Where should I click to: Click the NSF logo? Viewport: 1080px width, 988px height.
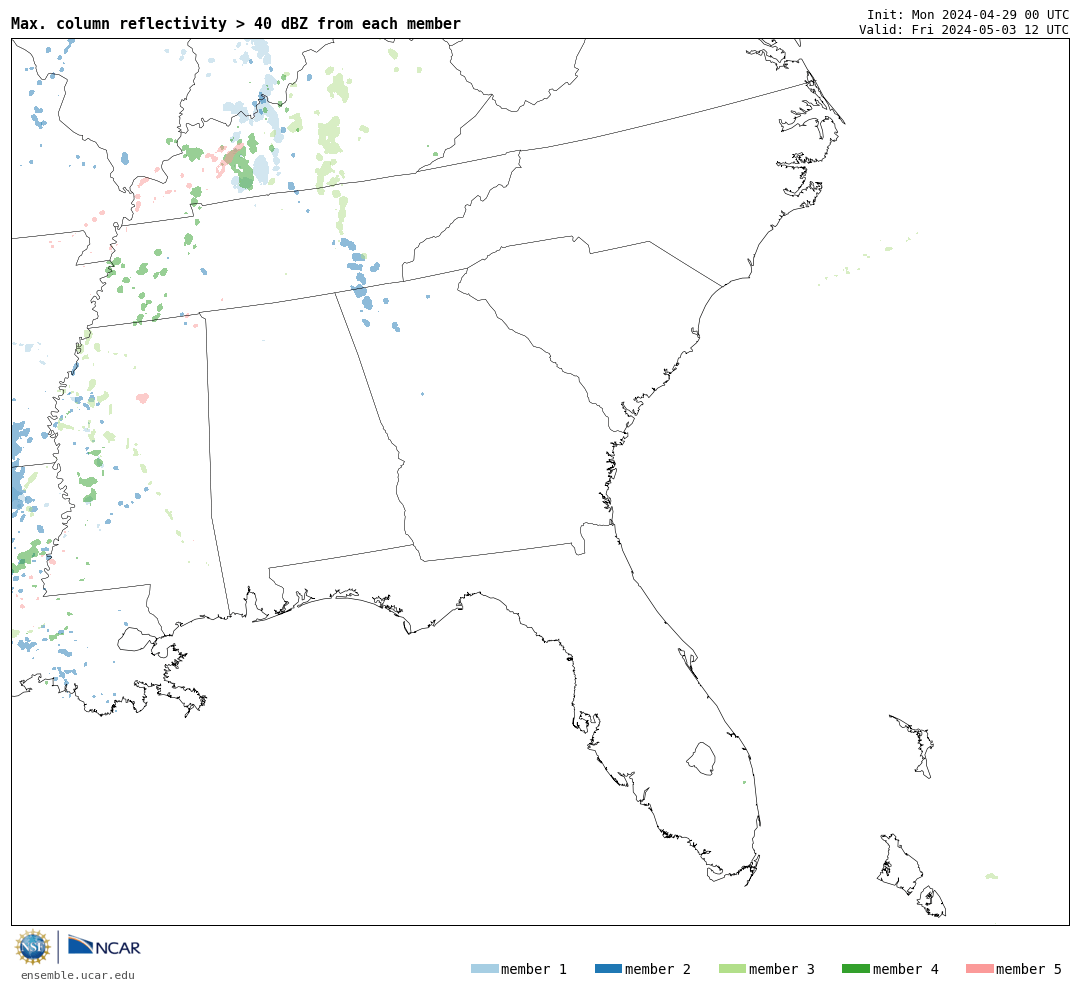32,947
